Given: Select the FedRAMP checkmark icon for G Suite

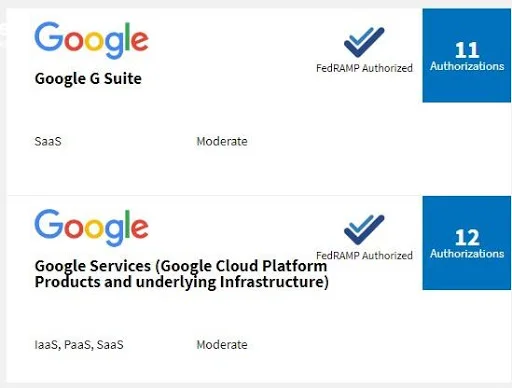Looking at the screenshot, I should pyautogui.click(x=364, y=42).
